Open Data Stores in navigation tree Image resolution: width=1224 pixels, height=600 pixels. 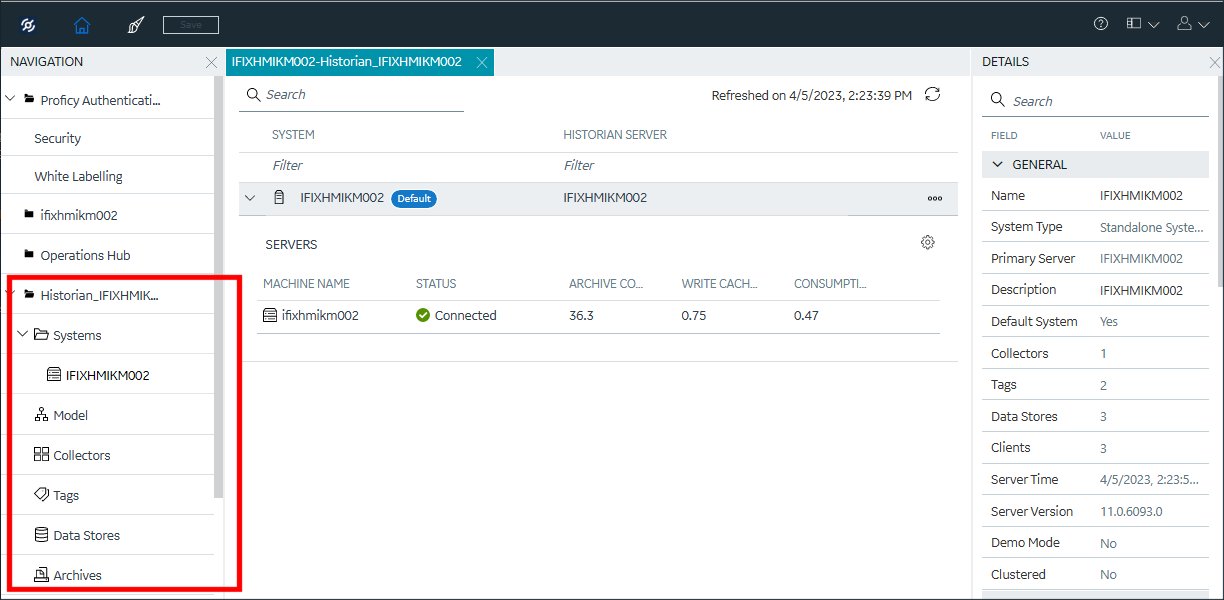(x=86, y=535)
